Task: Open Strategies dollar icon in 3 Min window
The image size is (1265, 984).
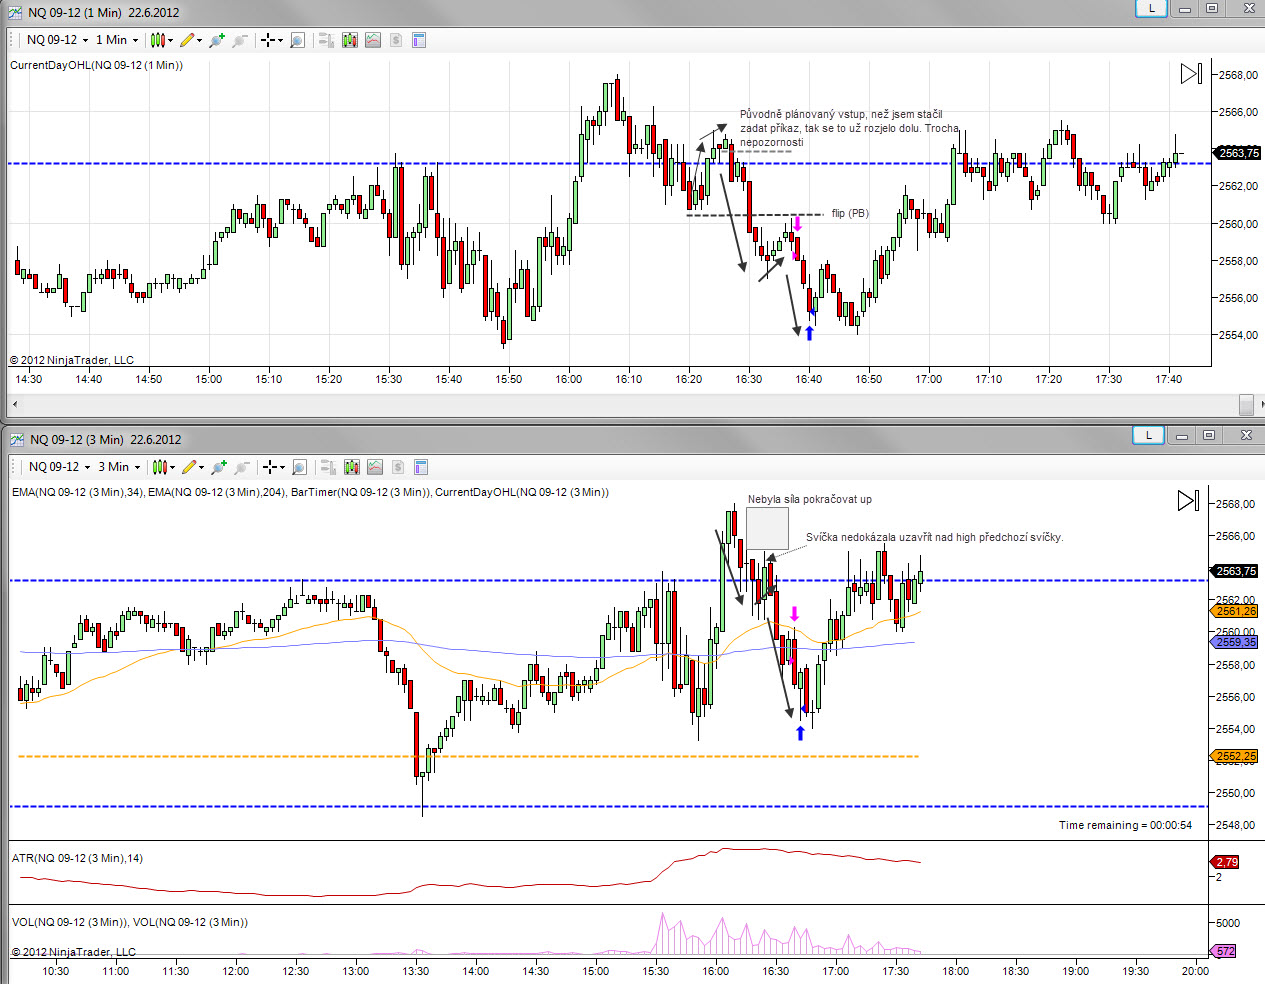Action: pos(398,467)
